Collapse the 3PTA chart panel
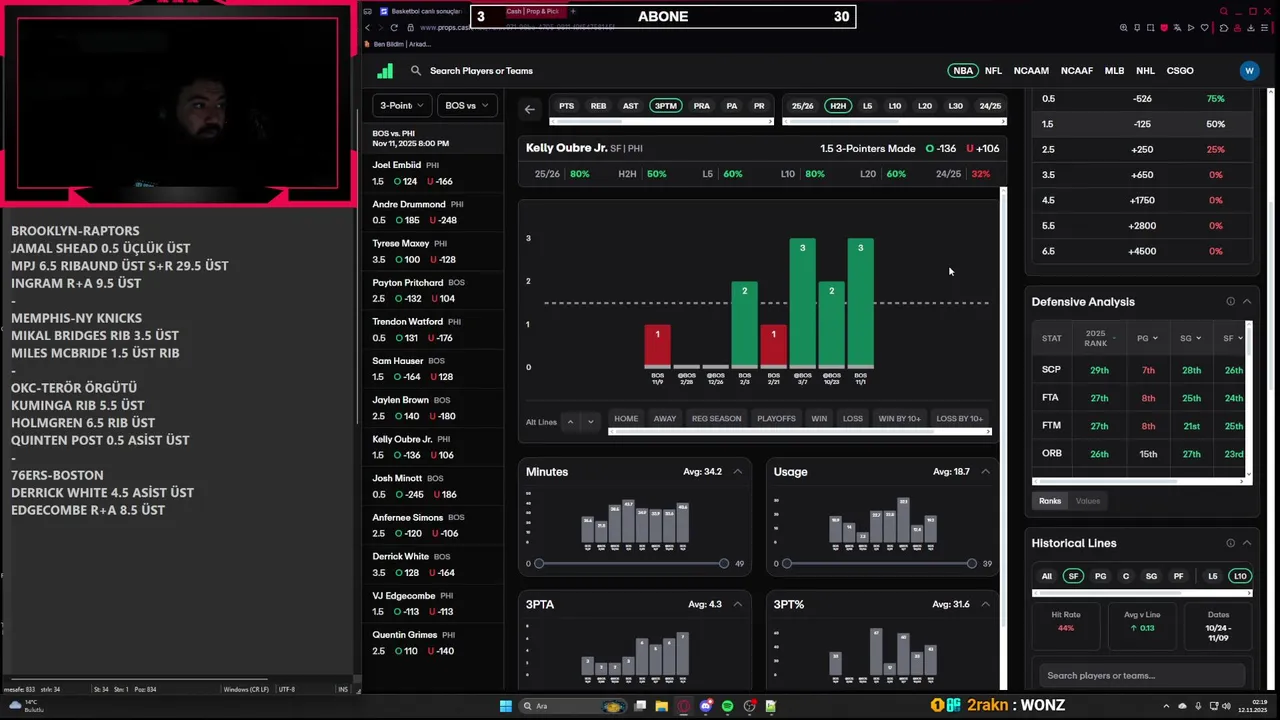This screenshot has height=720, width=1280. tap(738, 604)
